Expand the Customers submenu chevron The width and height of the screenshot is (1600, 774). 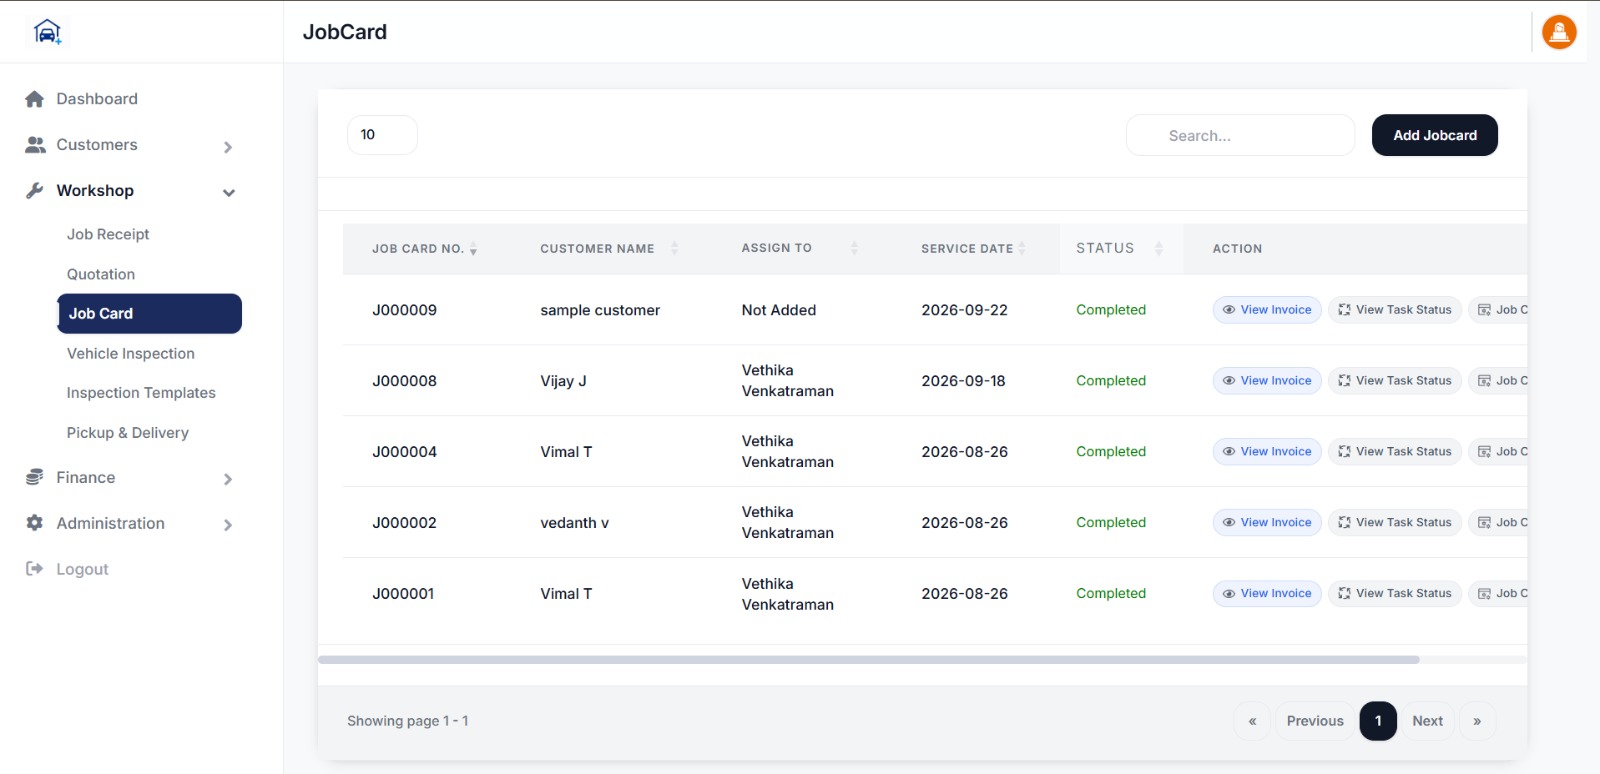[x=228, y=147]
